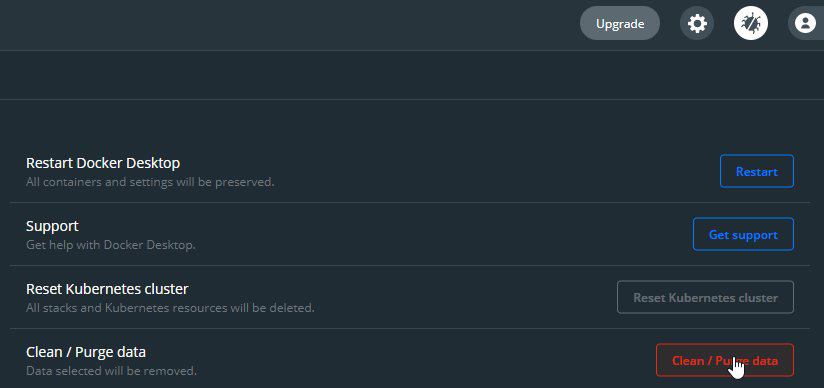The width and height of the screenshot is (824, 388).
Task: Click the greyed Reset Kubernetes cluster button
Action: (705, 298)
